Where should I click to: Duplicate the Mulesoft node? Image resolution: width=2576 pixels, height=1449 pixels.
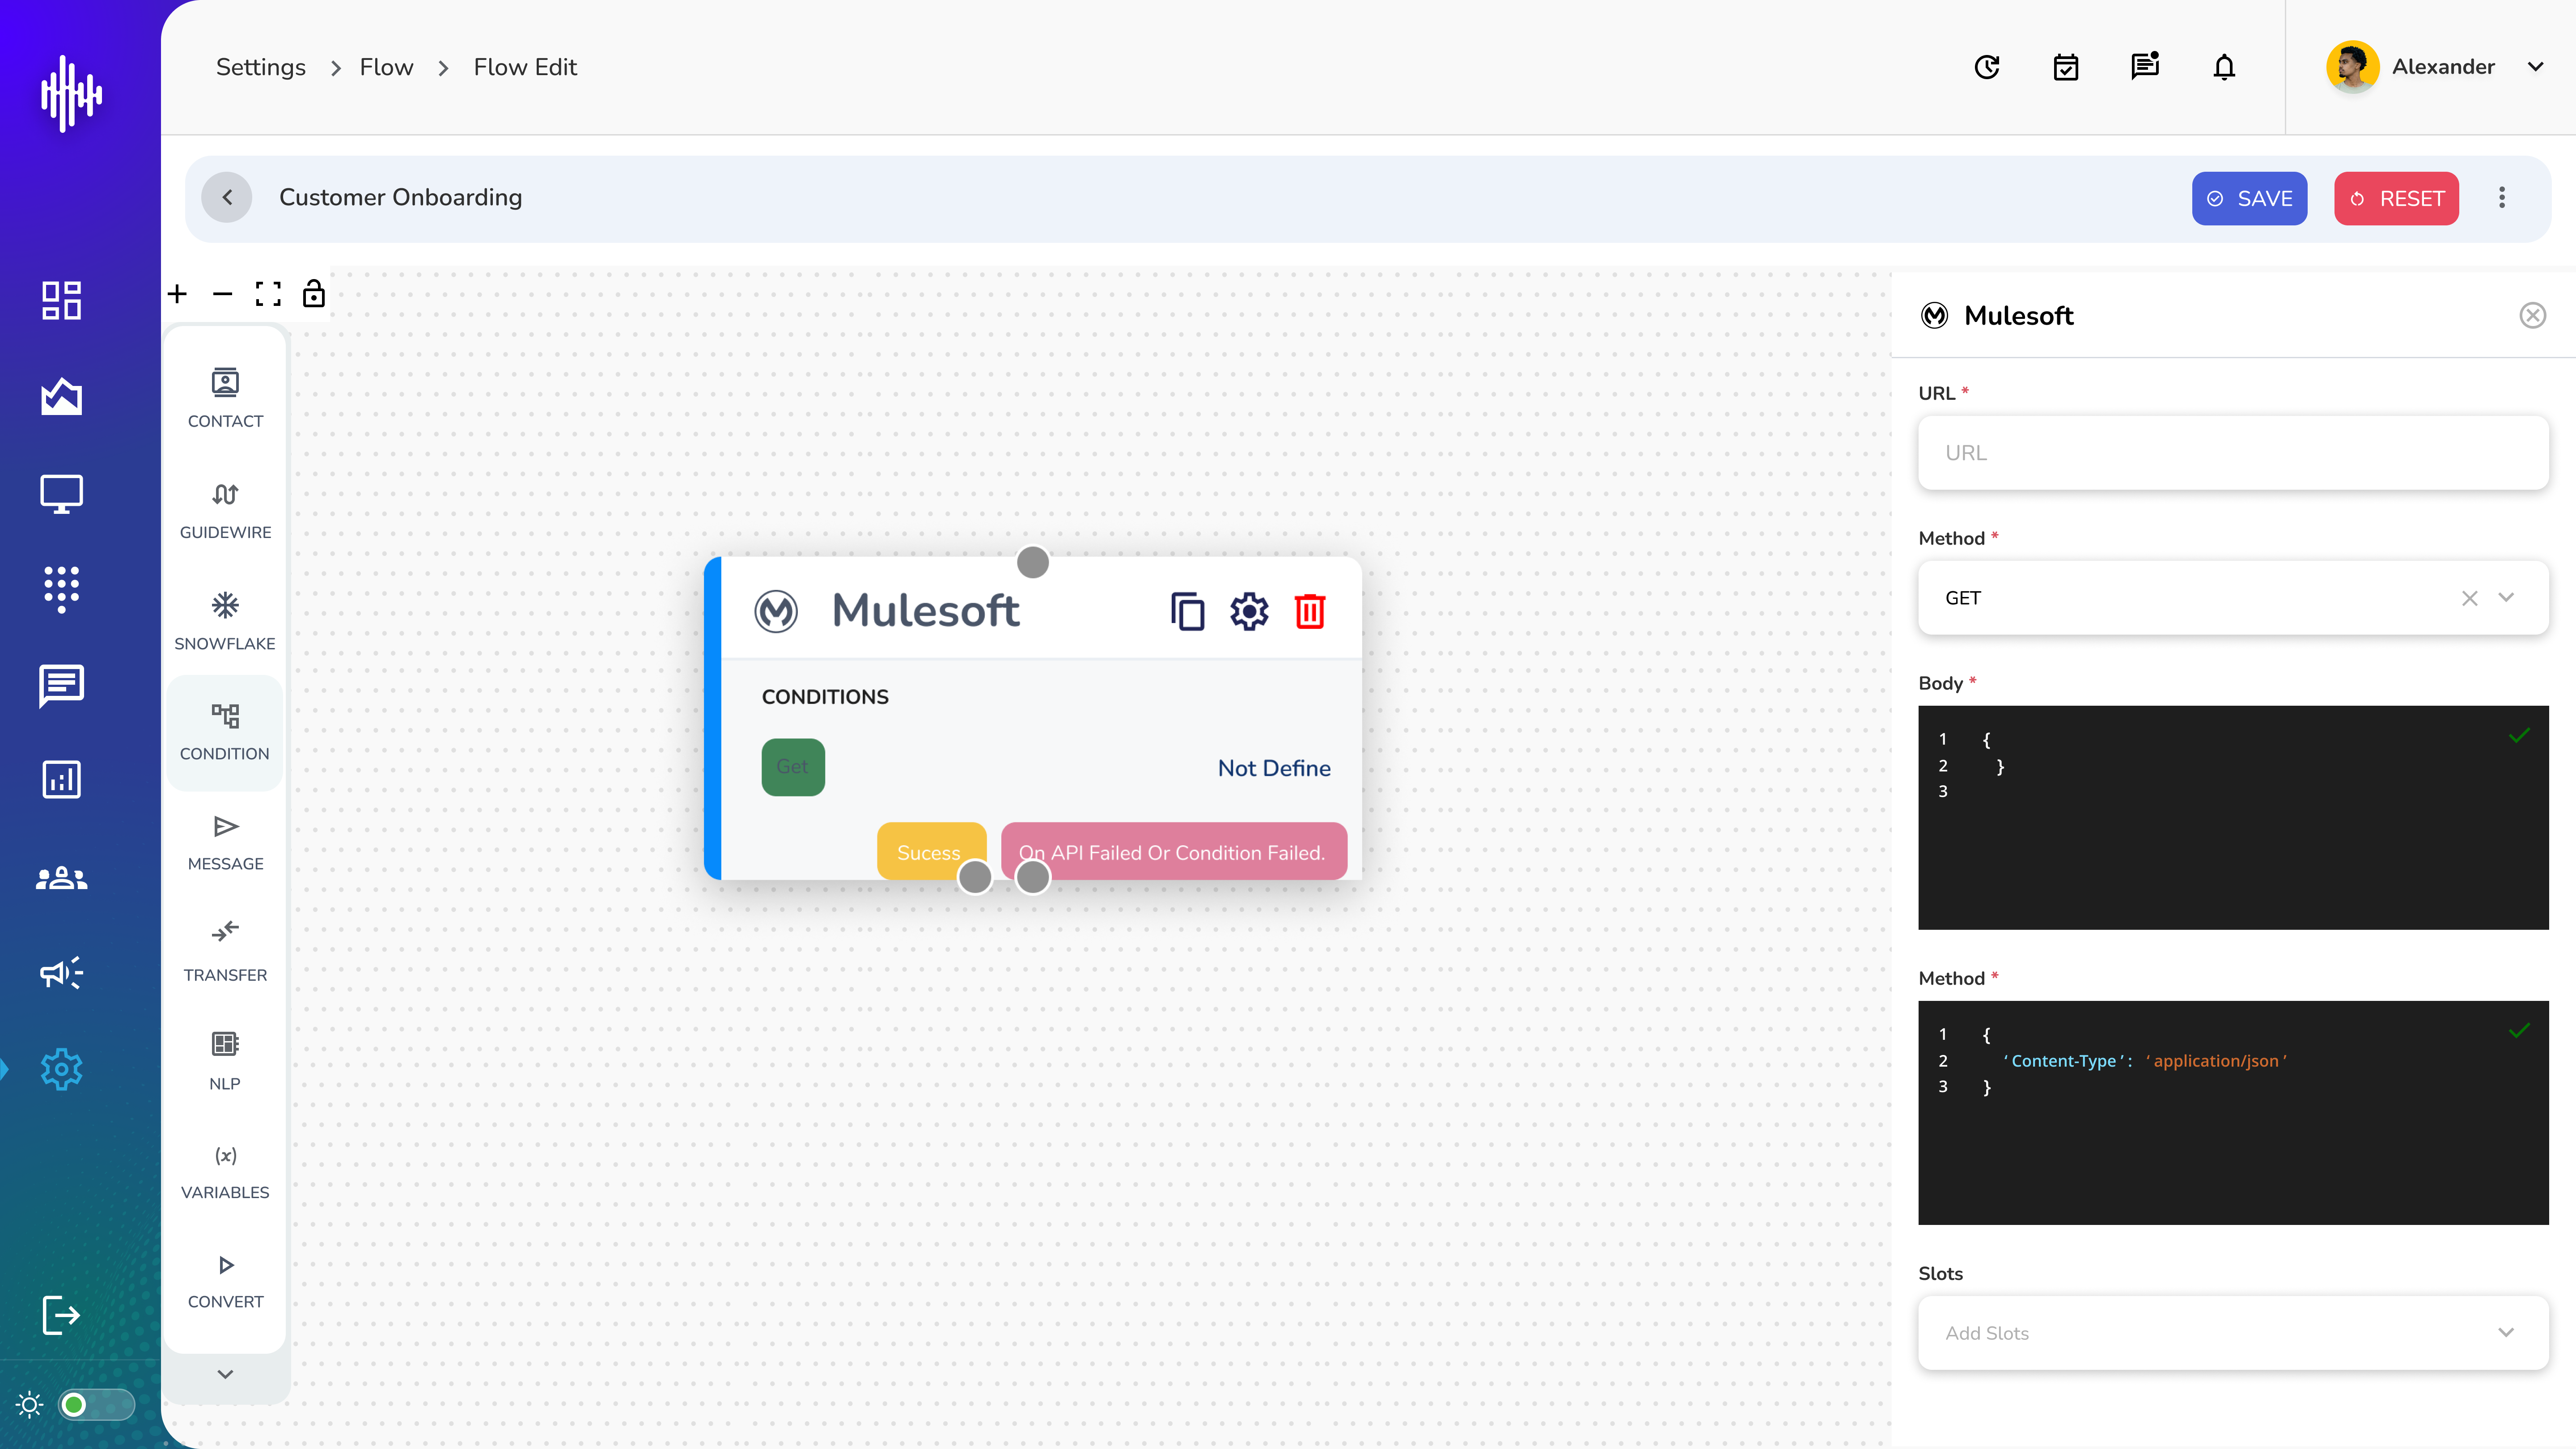click(1187, 611)
